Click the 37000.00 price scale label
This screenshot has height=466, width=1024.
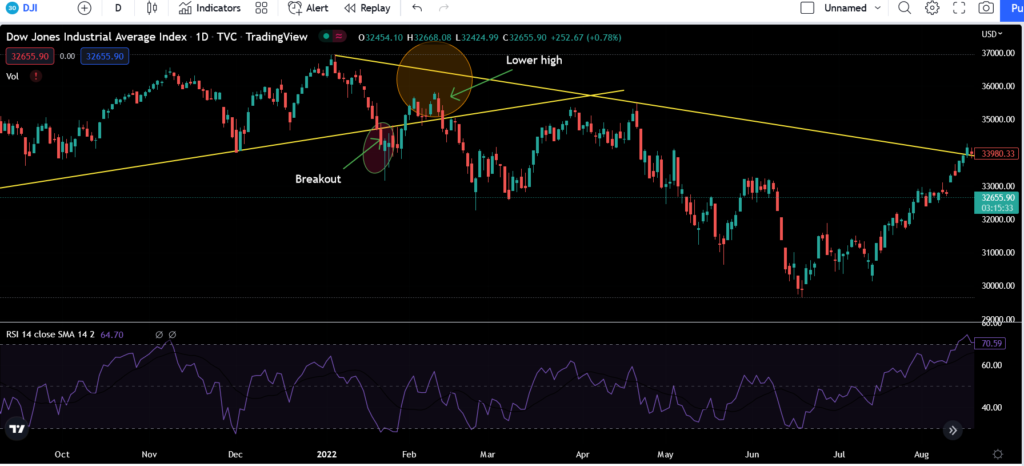(997, 53)
